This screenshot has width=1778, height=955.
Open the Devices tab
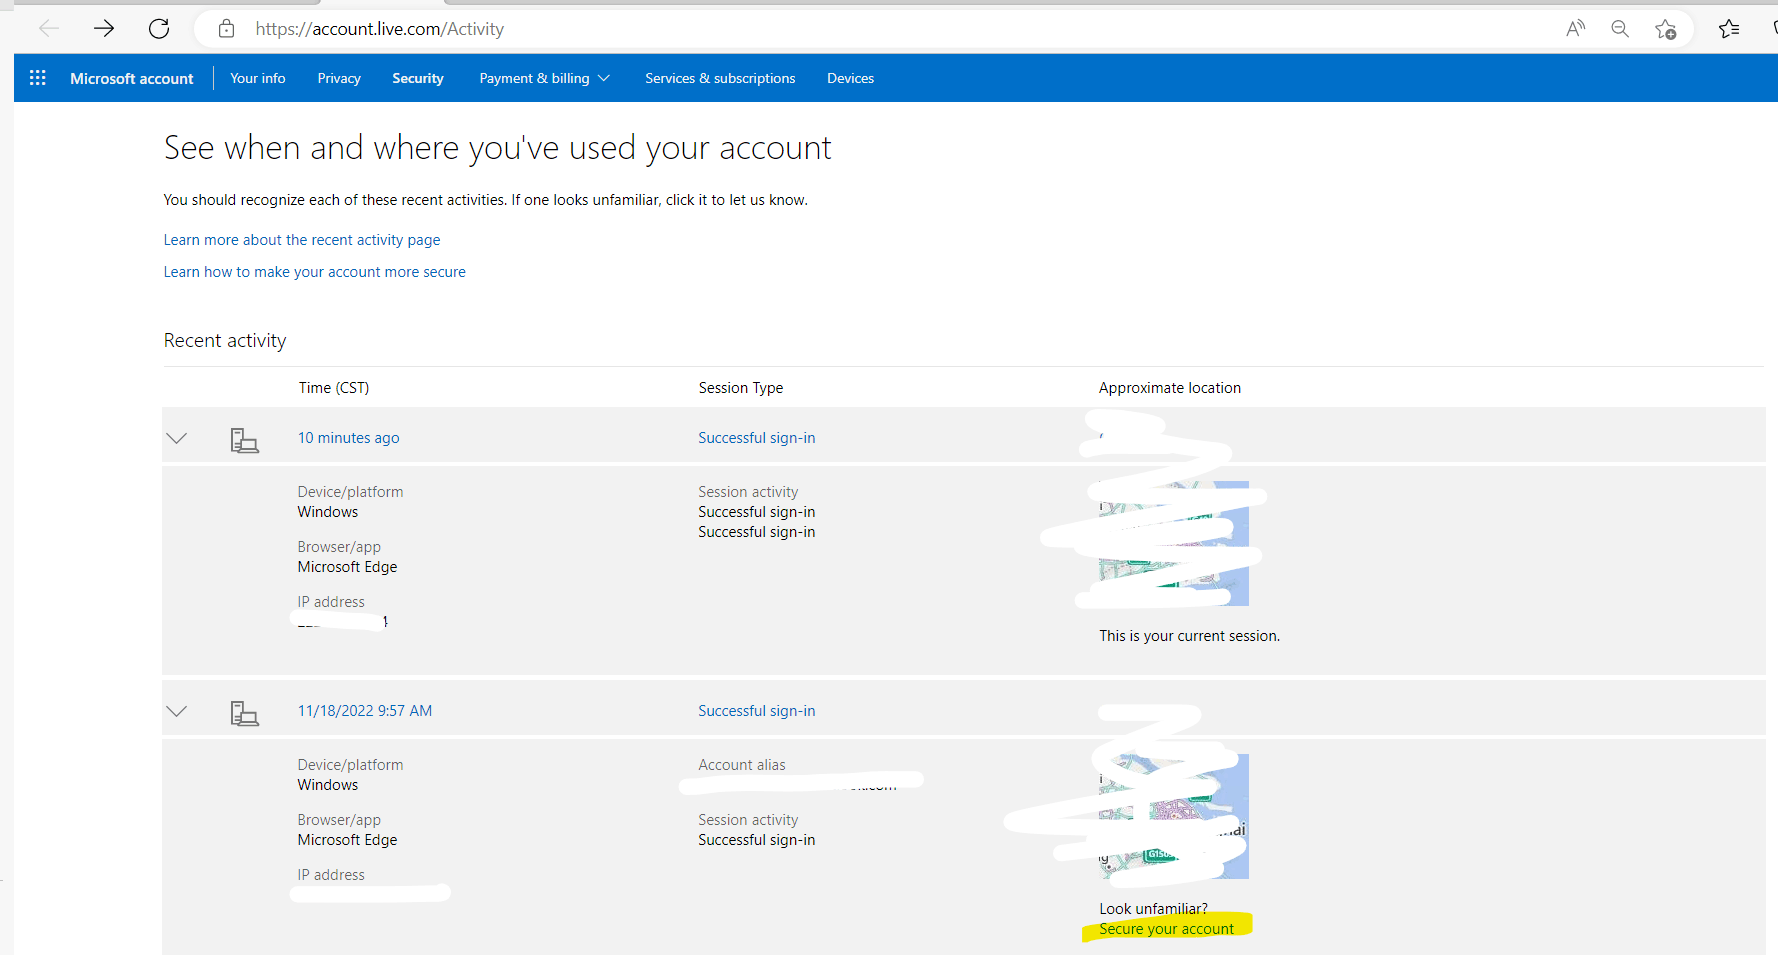click(850, 78)
